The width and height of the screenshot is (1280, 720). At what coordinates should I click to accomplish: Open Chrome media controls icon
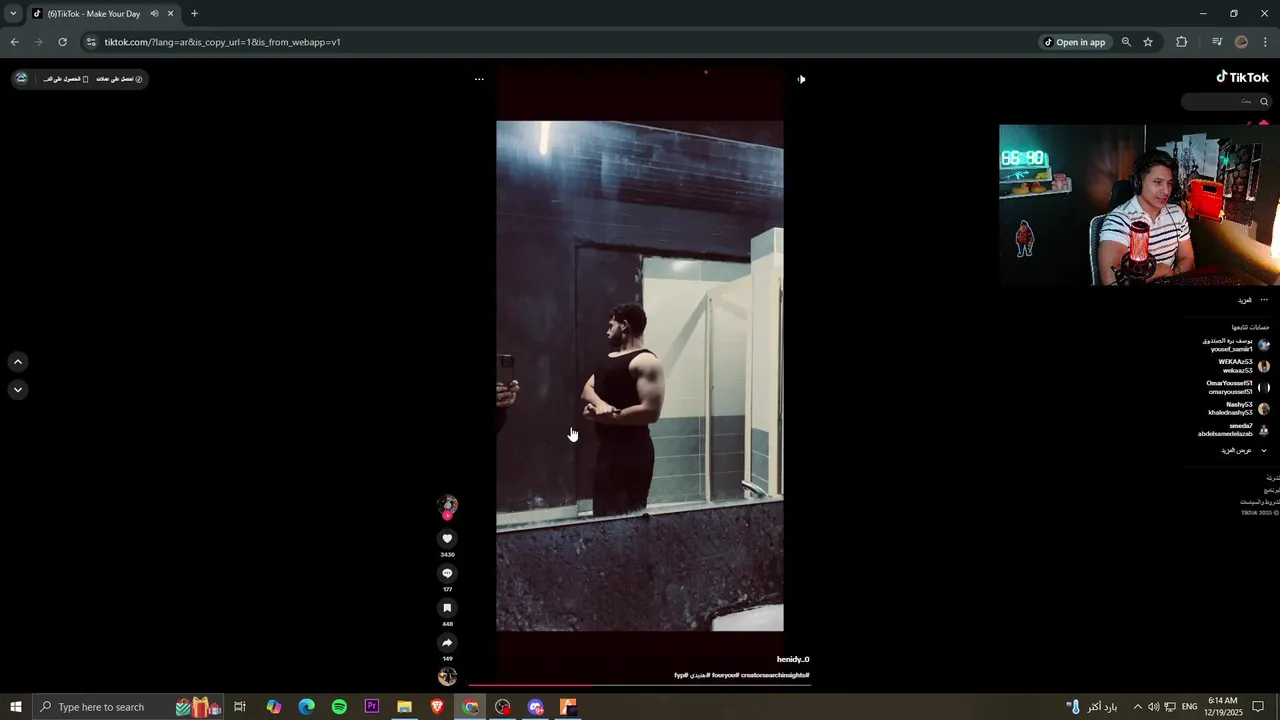(x=1217, y=42)
